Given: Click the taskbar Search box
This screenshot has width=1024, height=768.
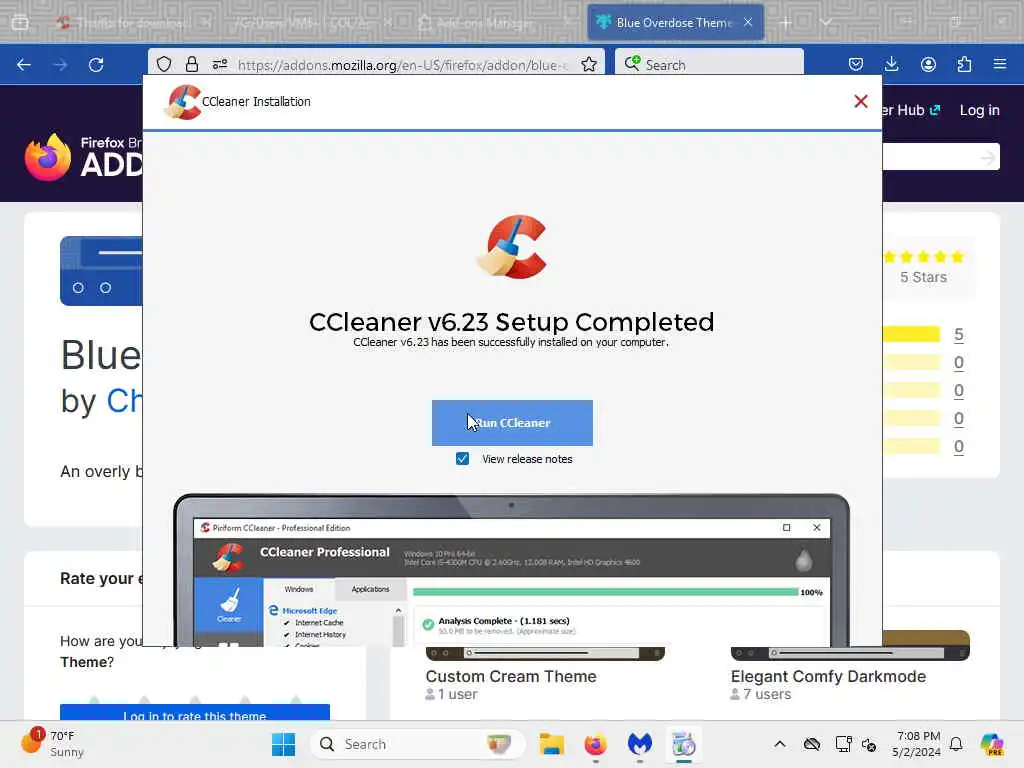Looking at the screenshot, I should click(417, 744).
